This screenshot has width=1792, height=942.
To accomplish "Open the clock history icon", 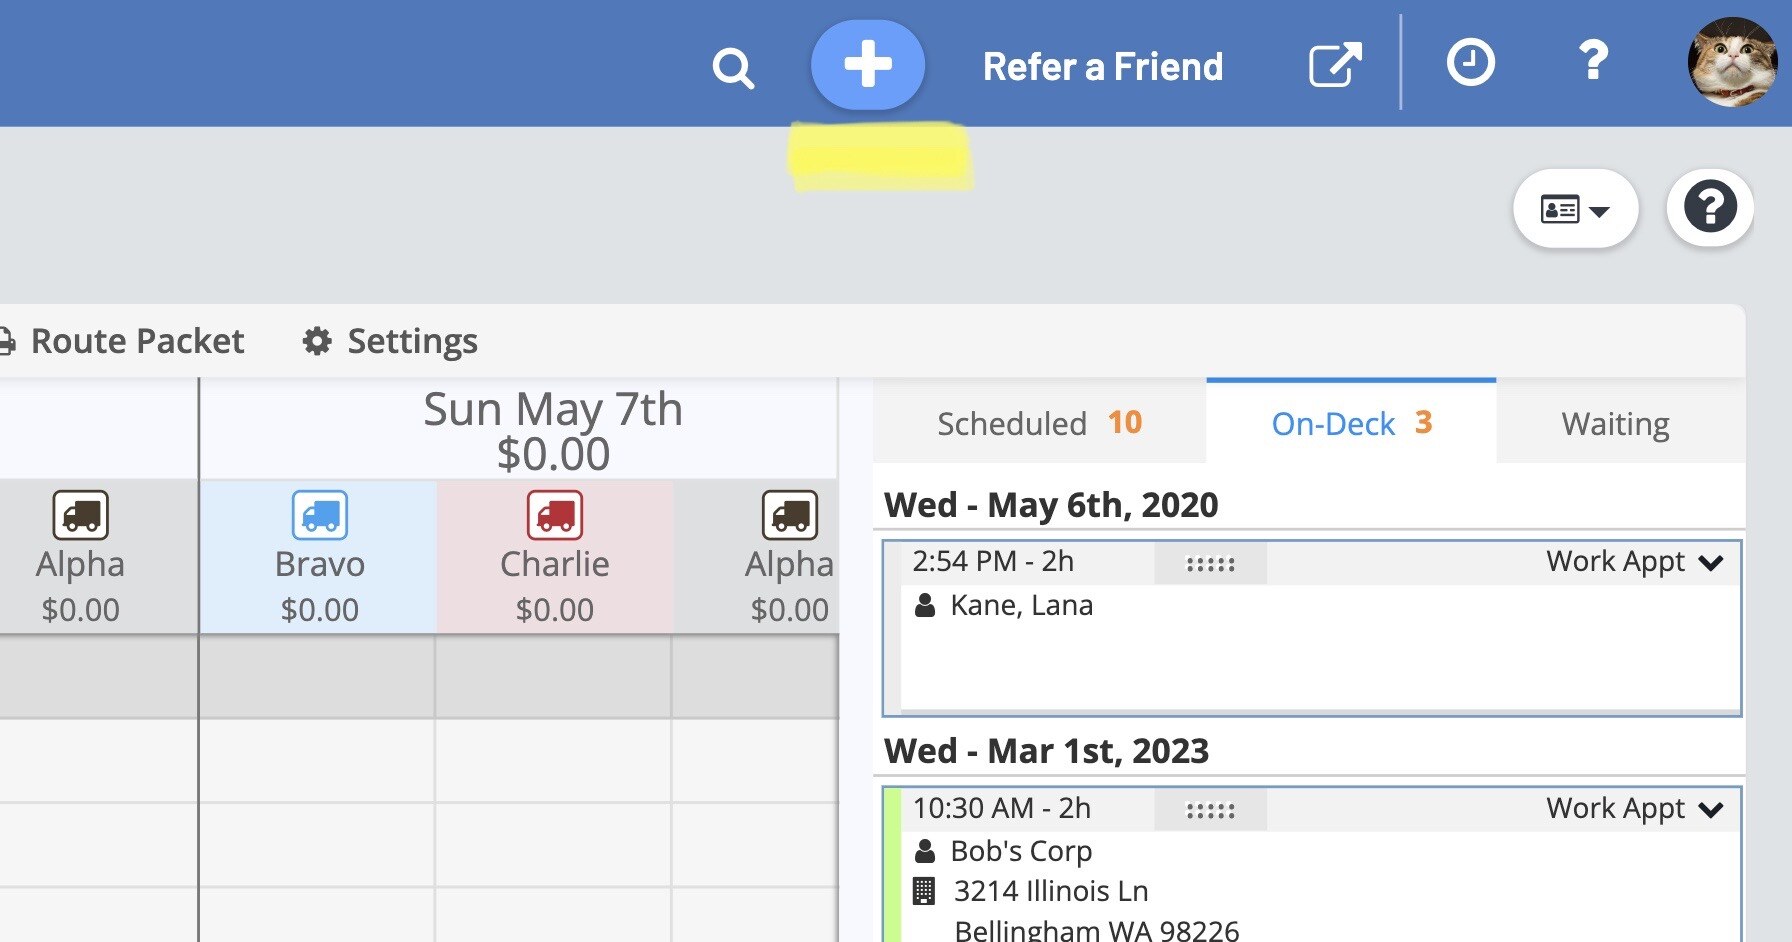I will pos(1470,63).
